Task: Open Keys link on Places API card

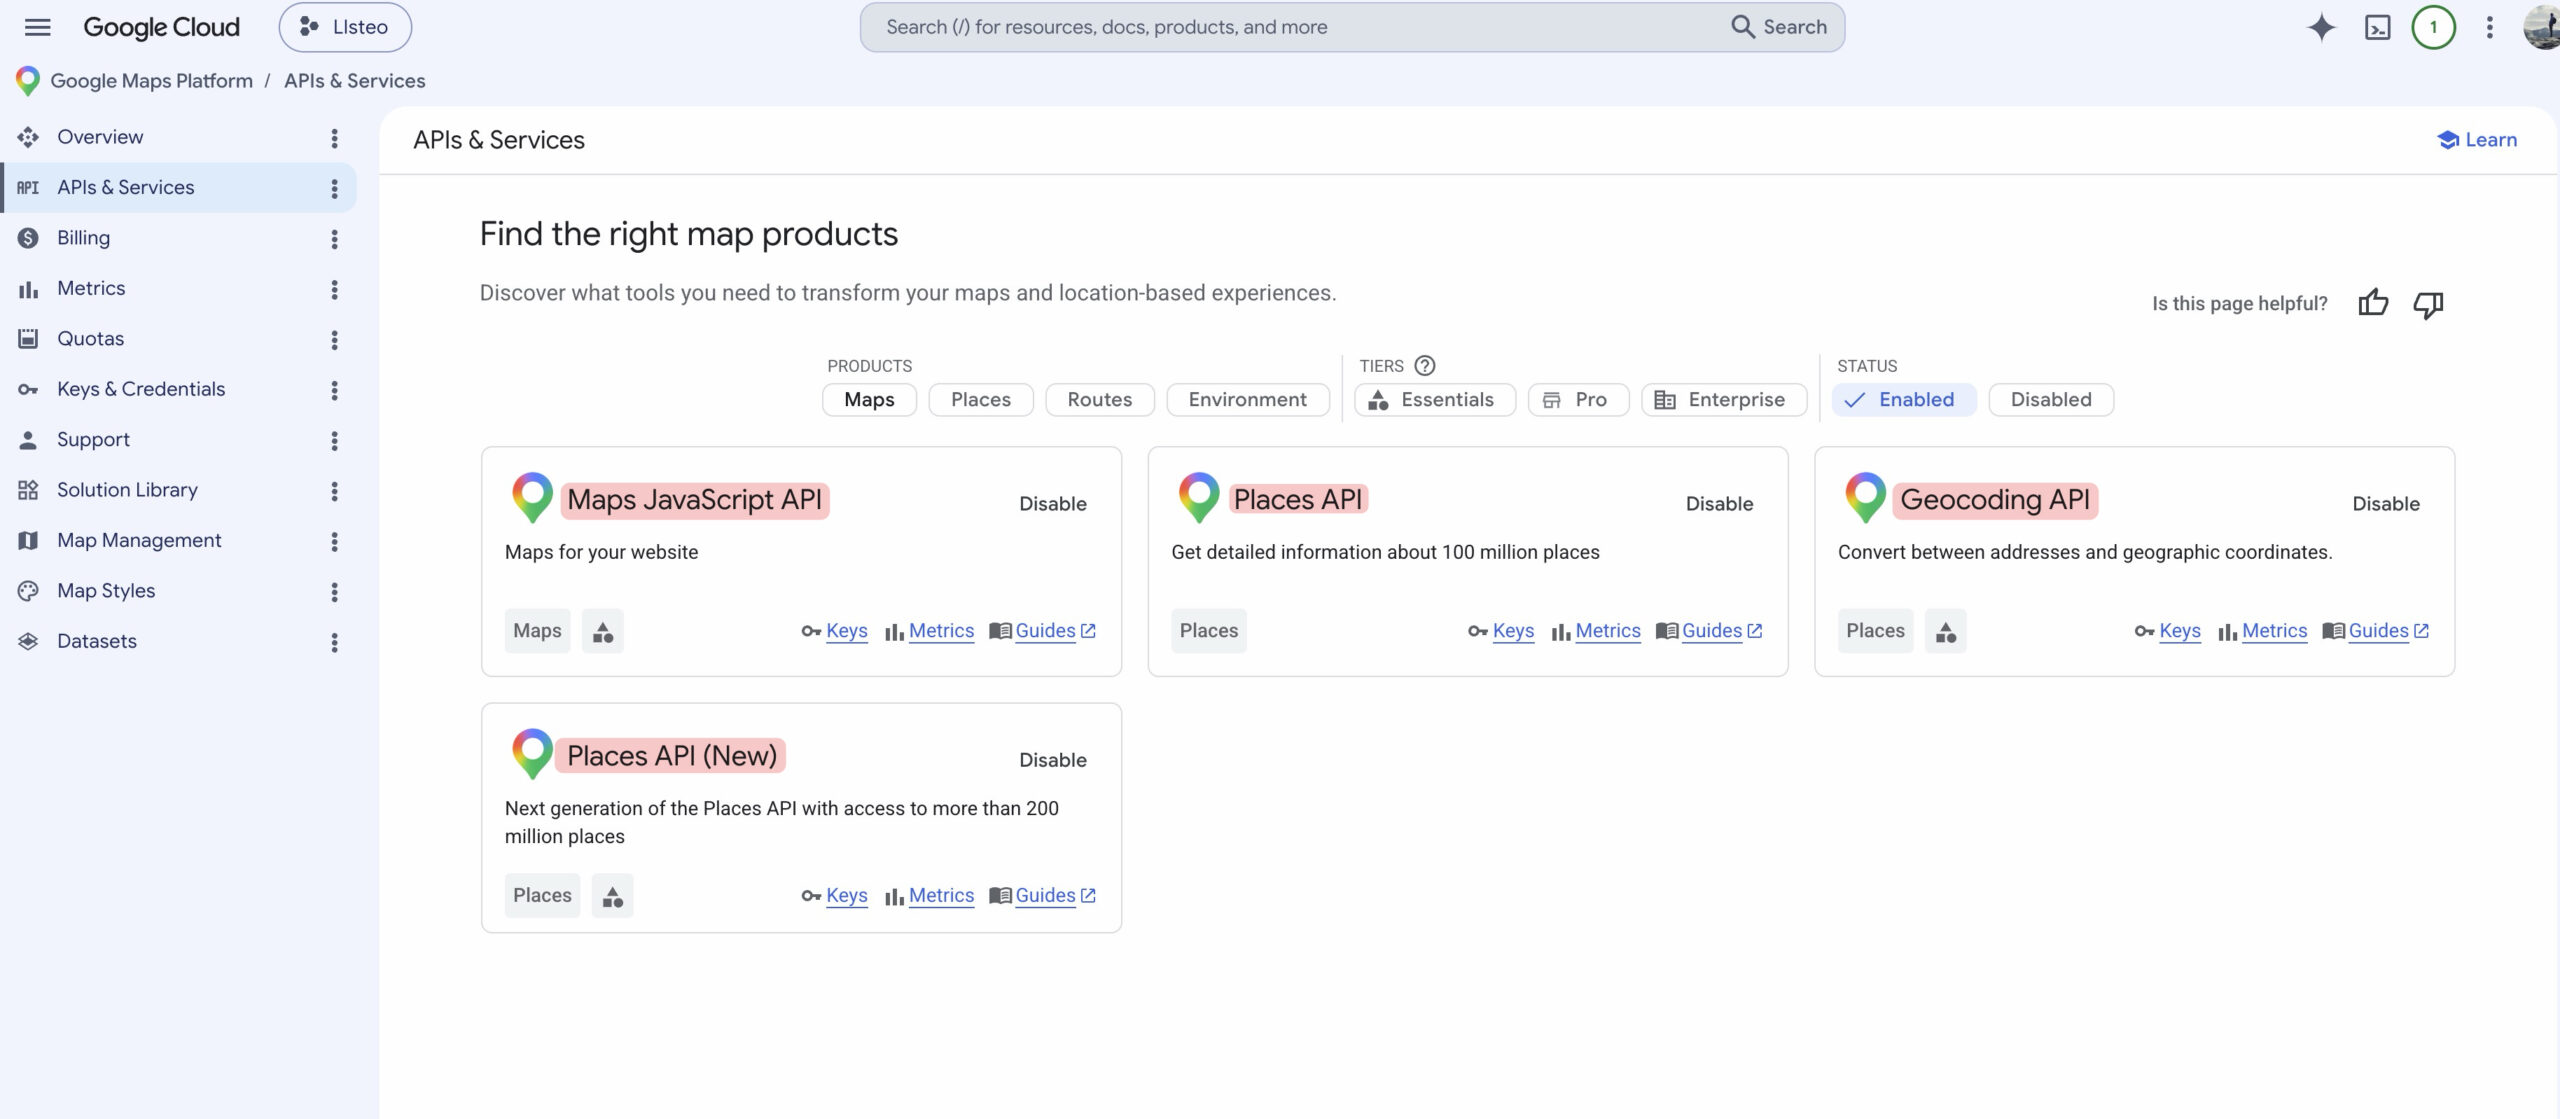Action: pyautogui.click(x=1512, y=631)
